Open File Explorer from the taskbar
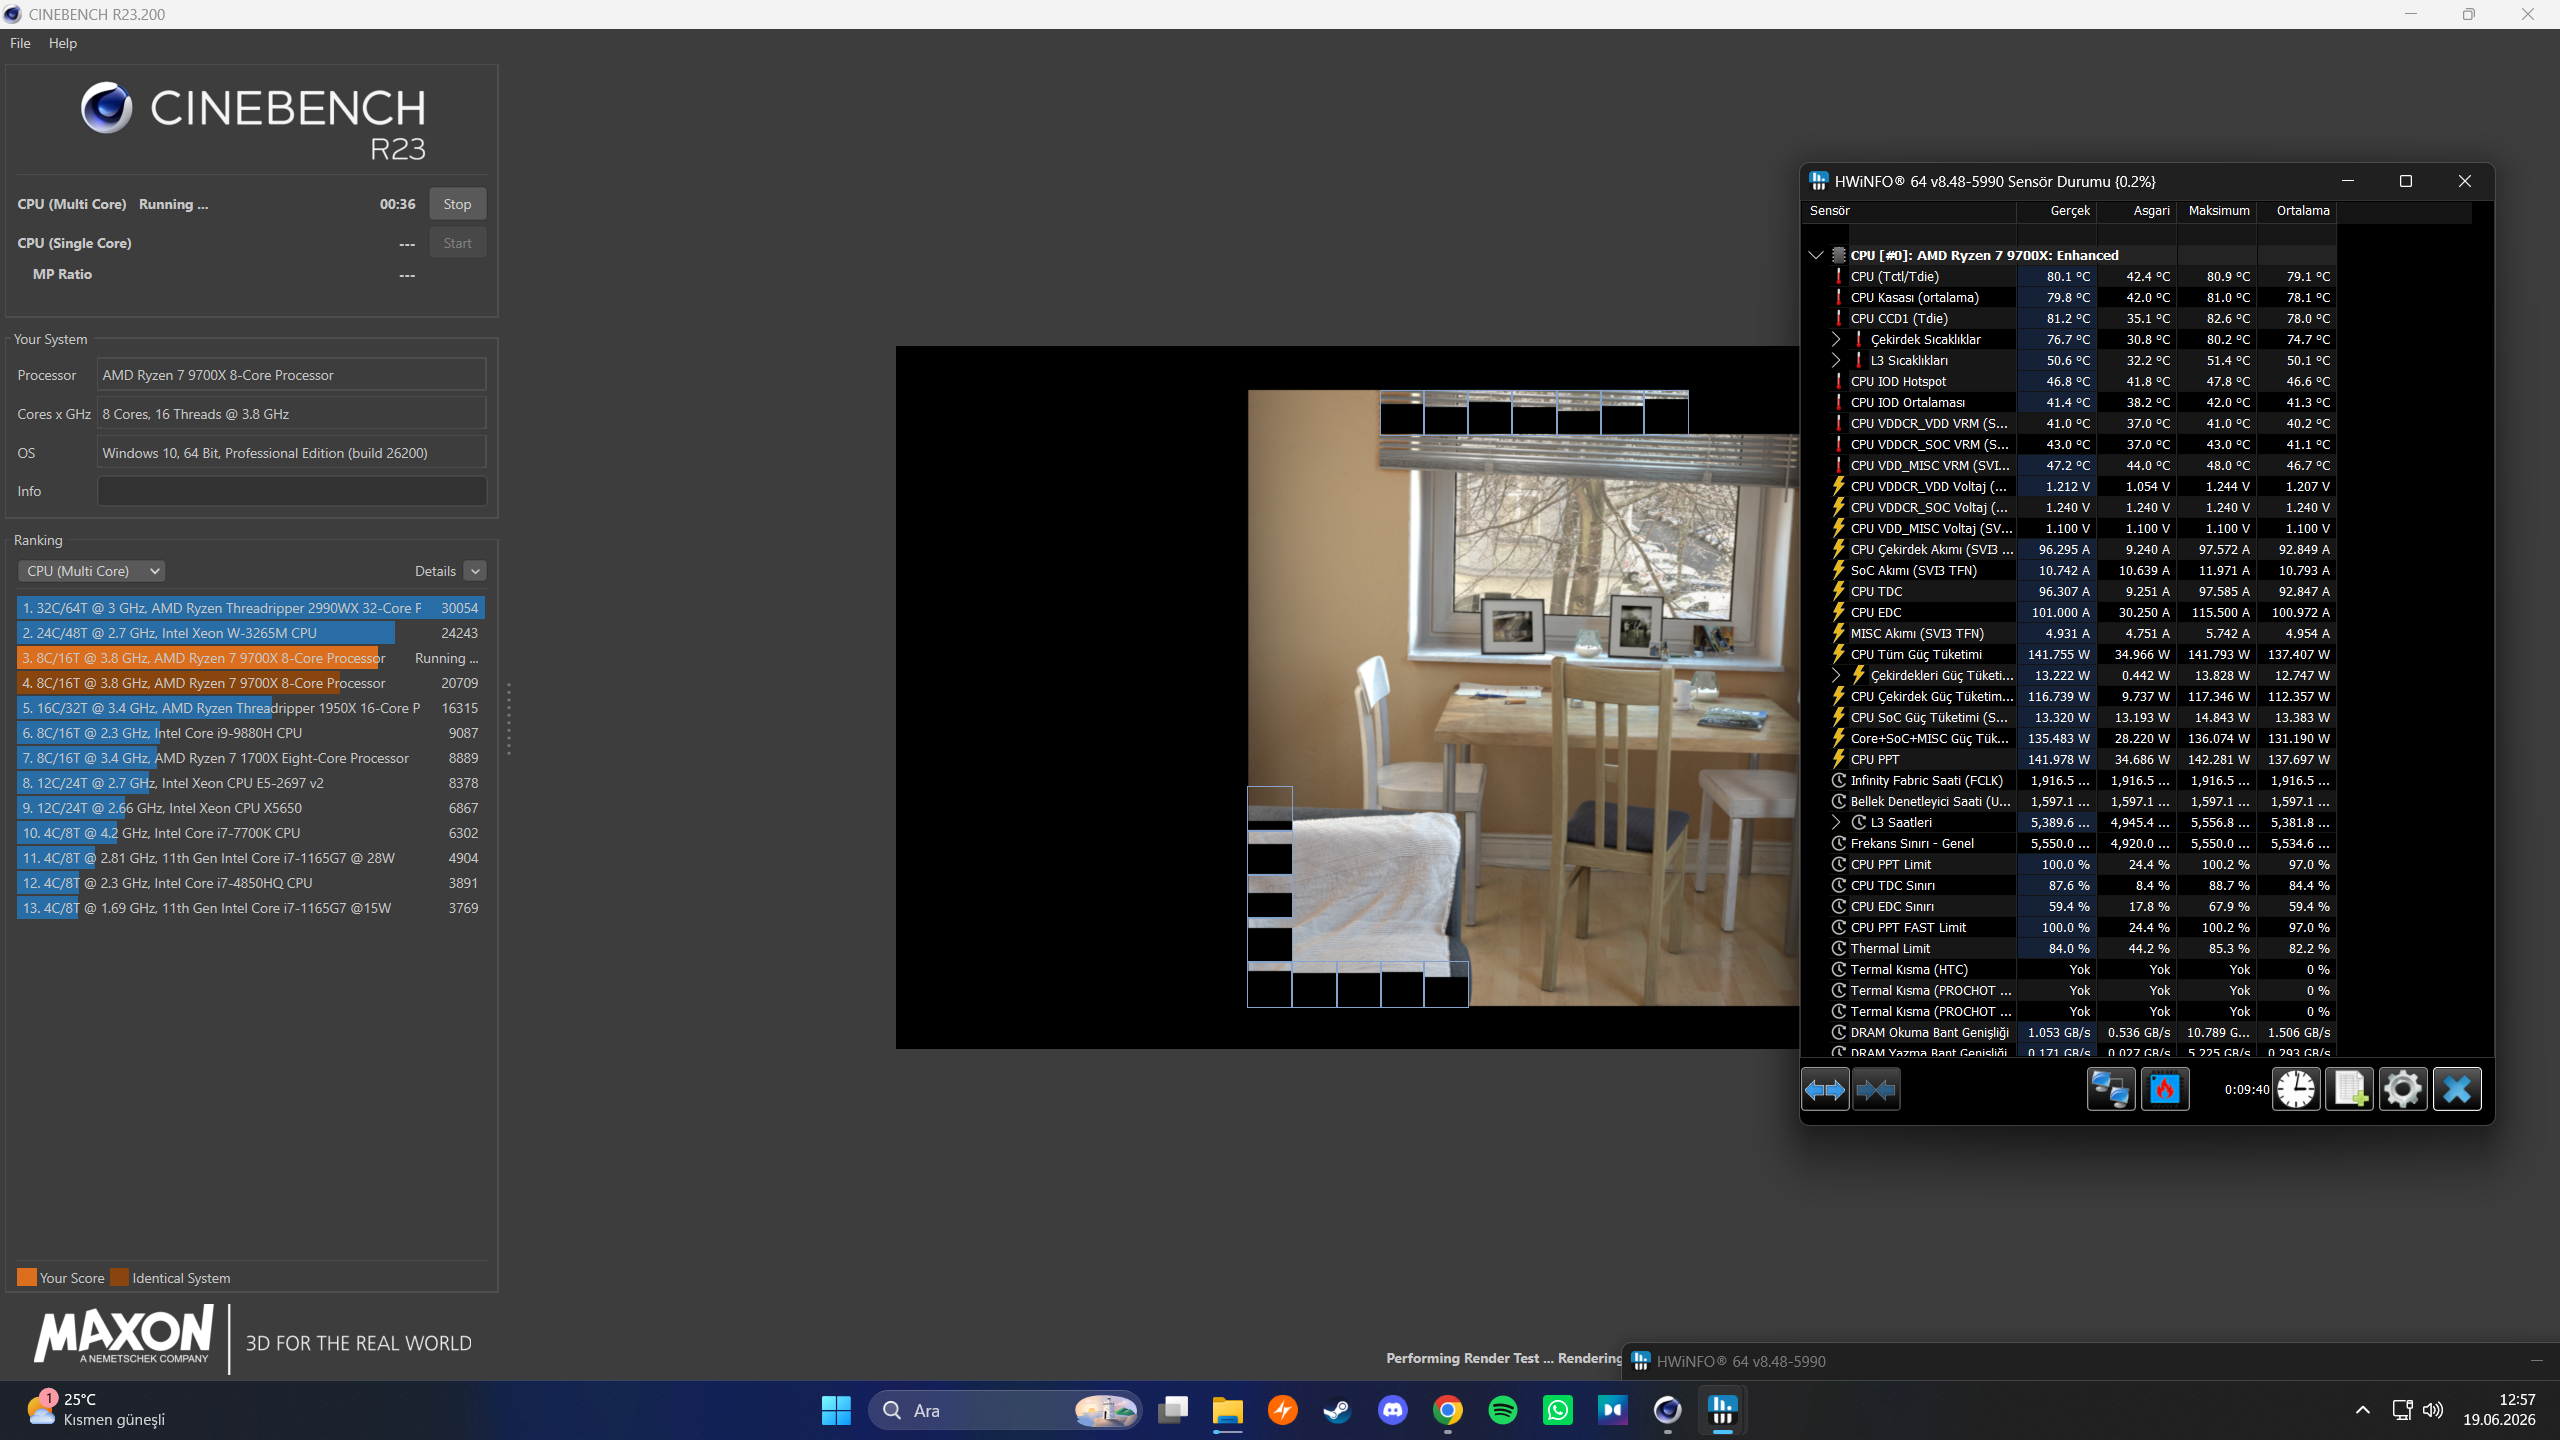This screenshot has width=2560, height=1440. pyautogui.click(x=1228, y=1410)
